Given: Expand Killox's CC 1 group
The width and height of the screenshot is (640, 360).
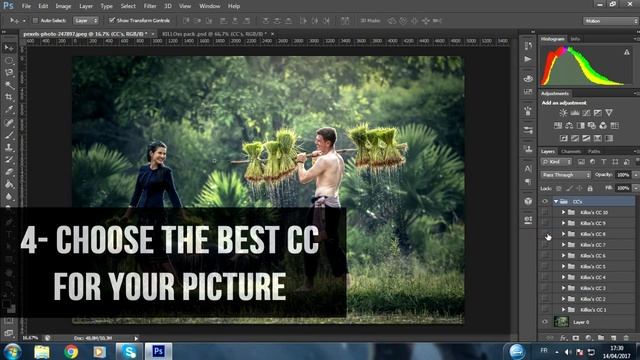Looking at the screenshot, I should coord(563,310).
